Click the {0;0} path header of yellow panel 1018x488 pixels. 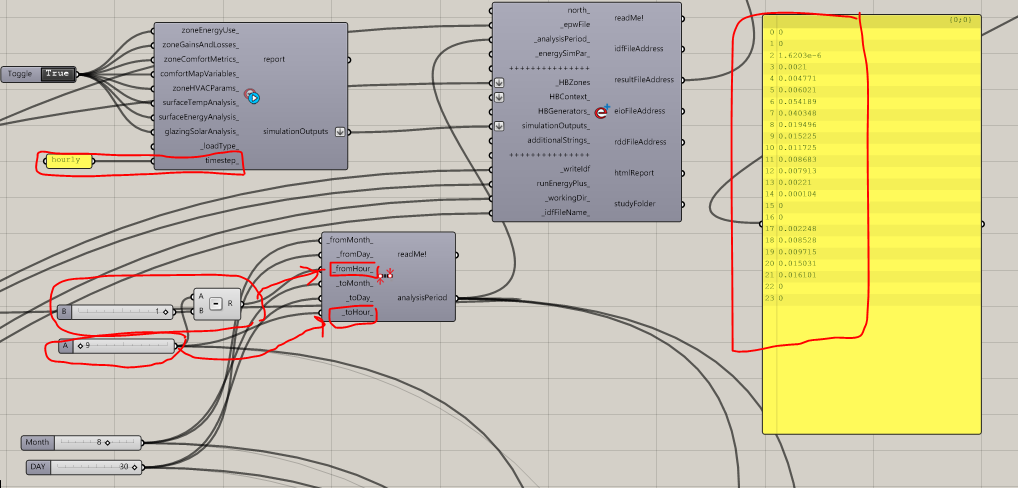click(960, 20)
